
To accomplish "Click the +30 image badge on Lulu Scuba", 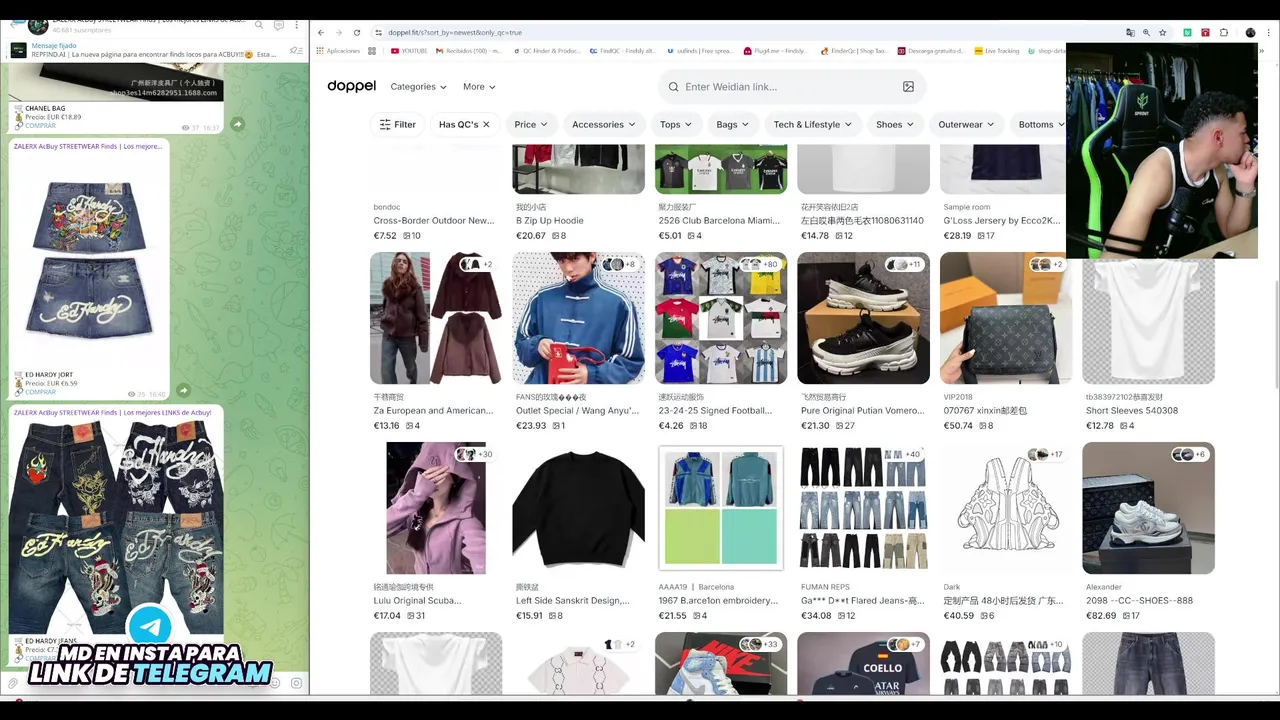I will coord(476,454).
